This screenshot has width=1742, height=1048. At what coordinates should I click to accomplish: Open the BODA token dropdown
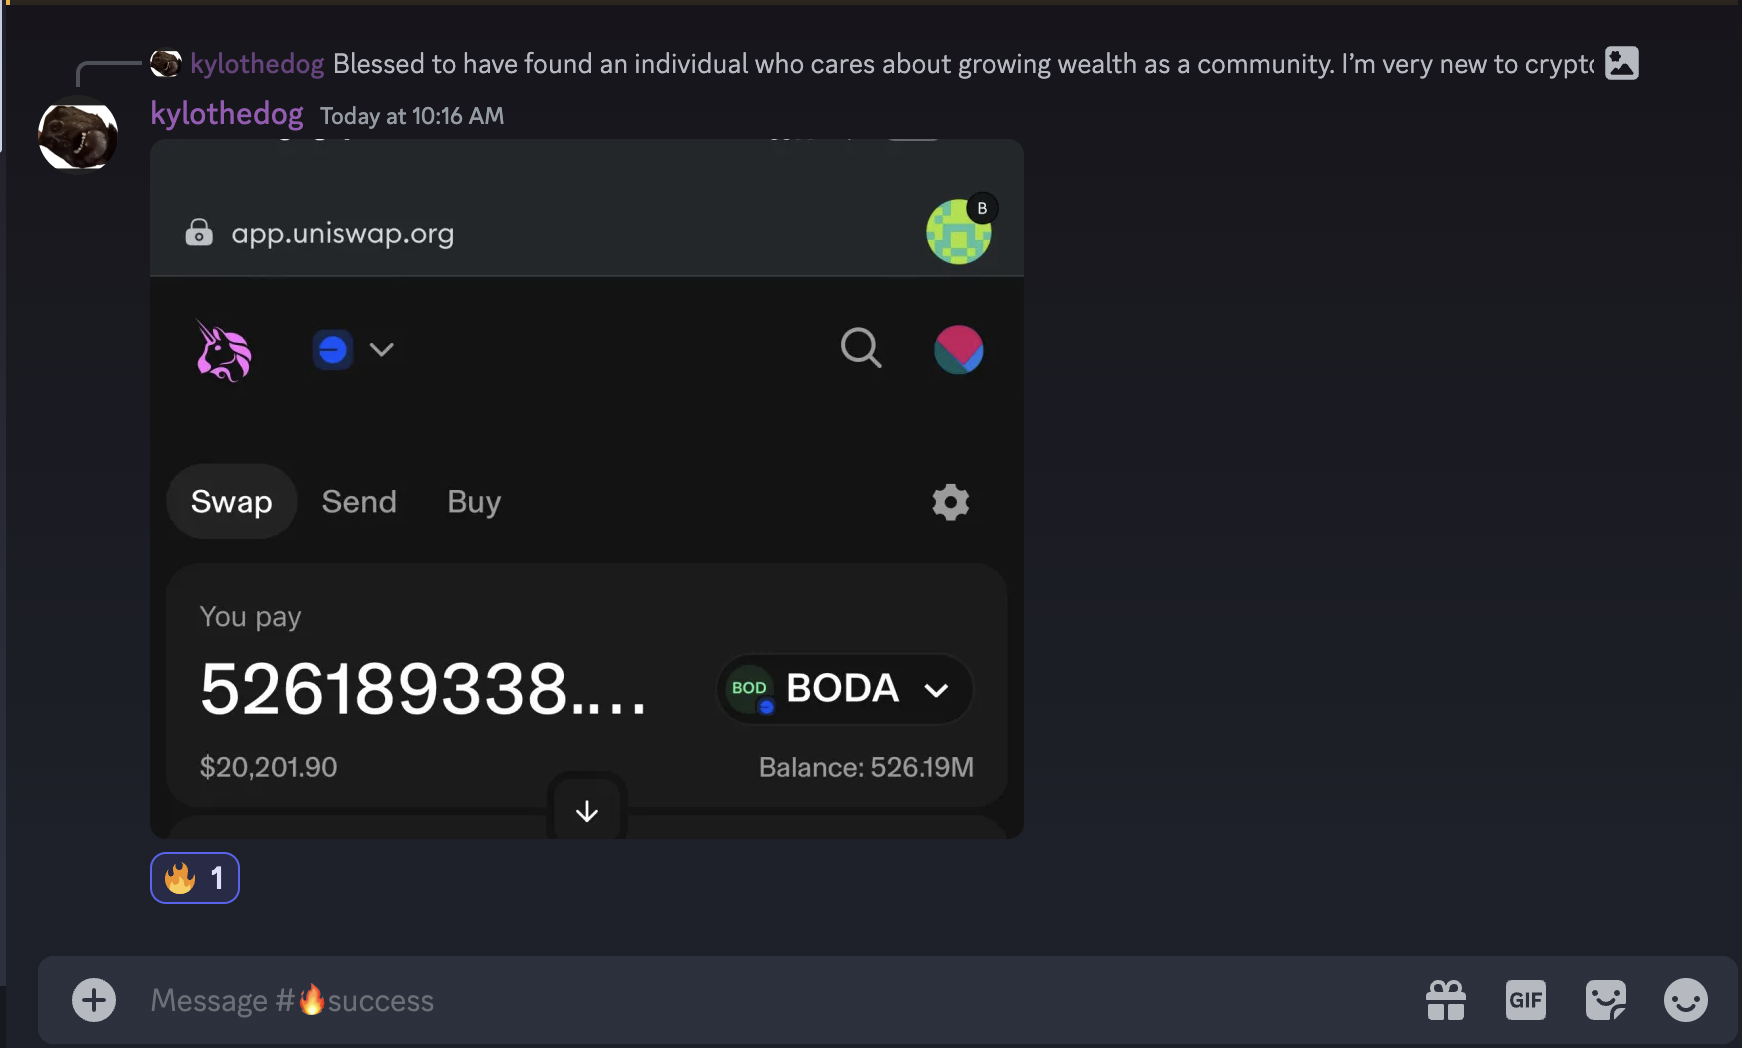(x=843, y=689)
